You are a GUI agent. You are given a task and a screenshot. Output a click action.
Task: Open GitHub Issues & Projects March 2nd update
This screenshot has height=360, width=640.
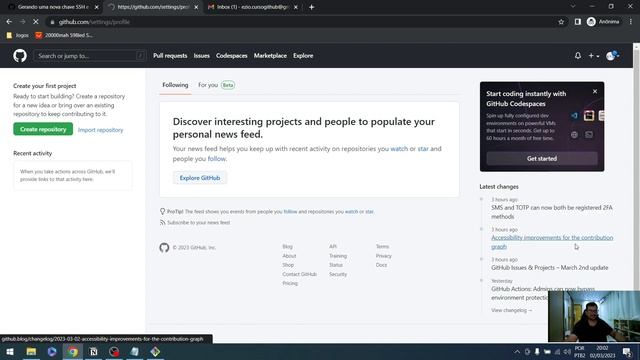coord(549,268)
